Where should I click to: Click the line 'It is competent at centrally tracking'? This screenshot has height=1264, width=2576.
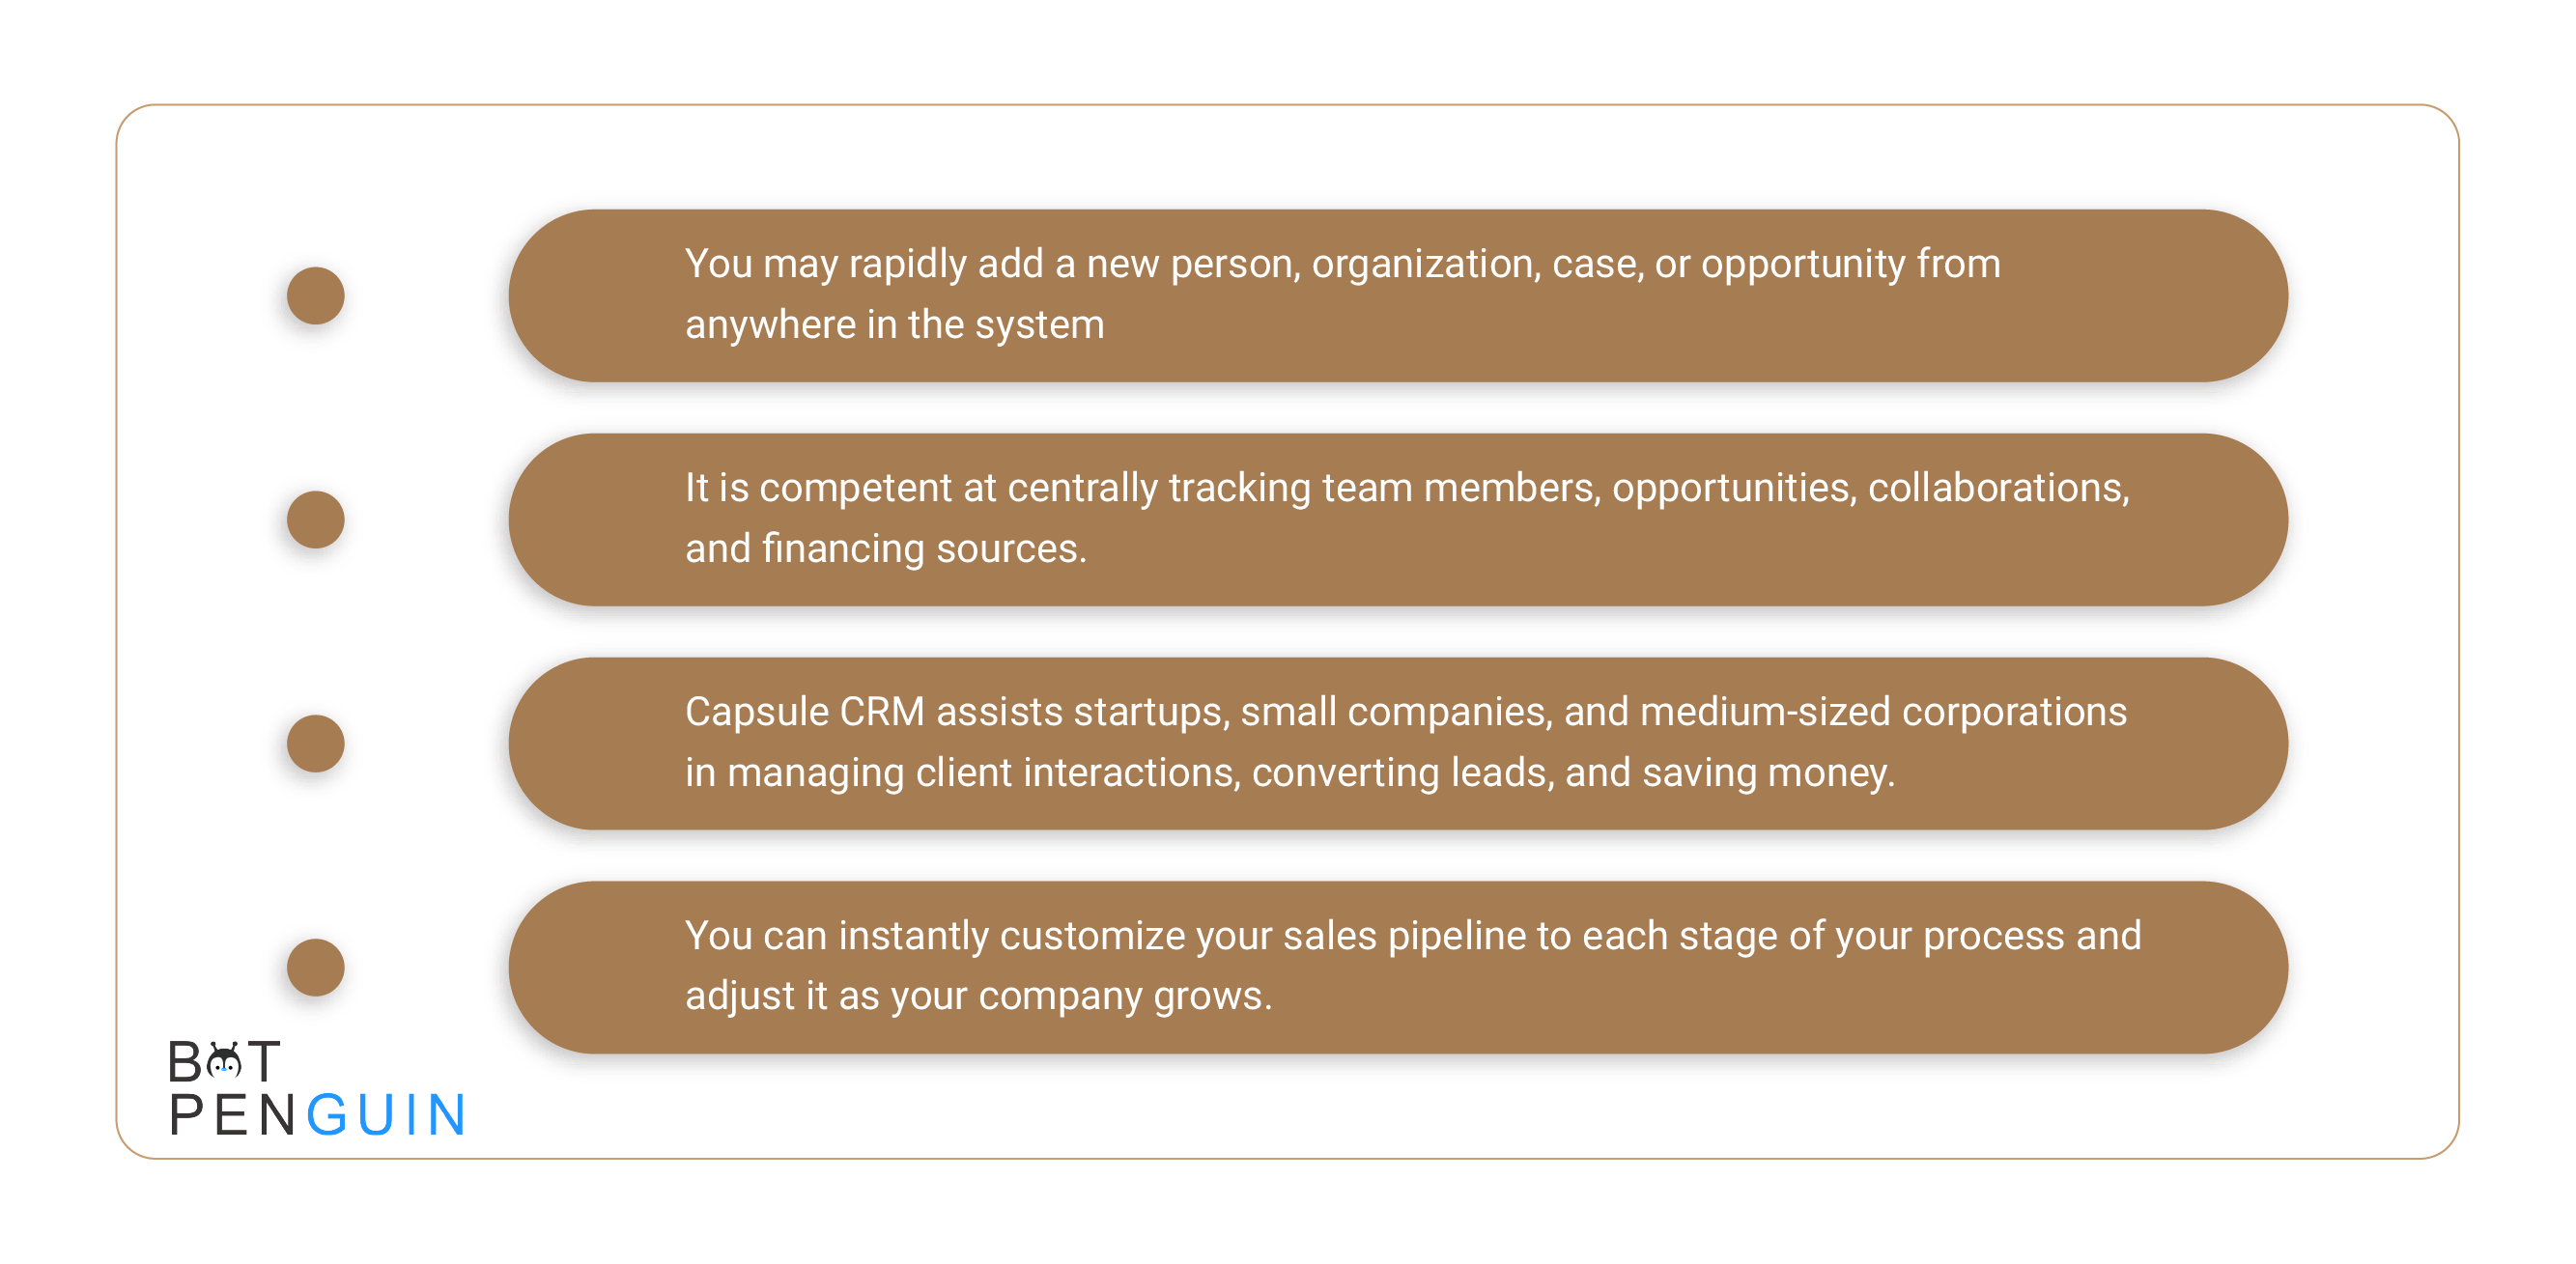click(1407, 489)
